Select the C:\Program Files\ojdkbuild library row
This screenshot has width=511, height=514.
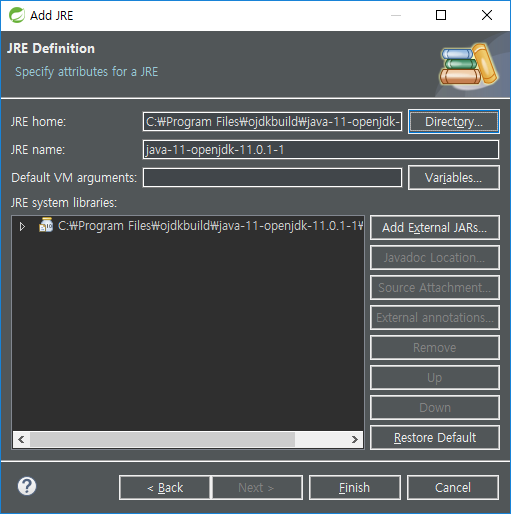click(188, 226)
